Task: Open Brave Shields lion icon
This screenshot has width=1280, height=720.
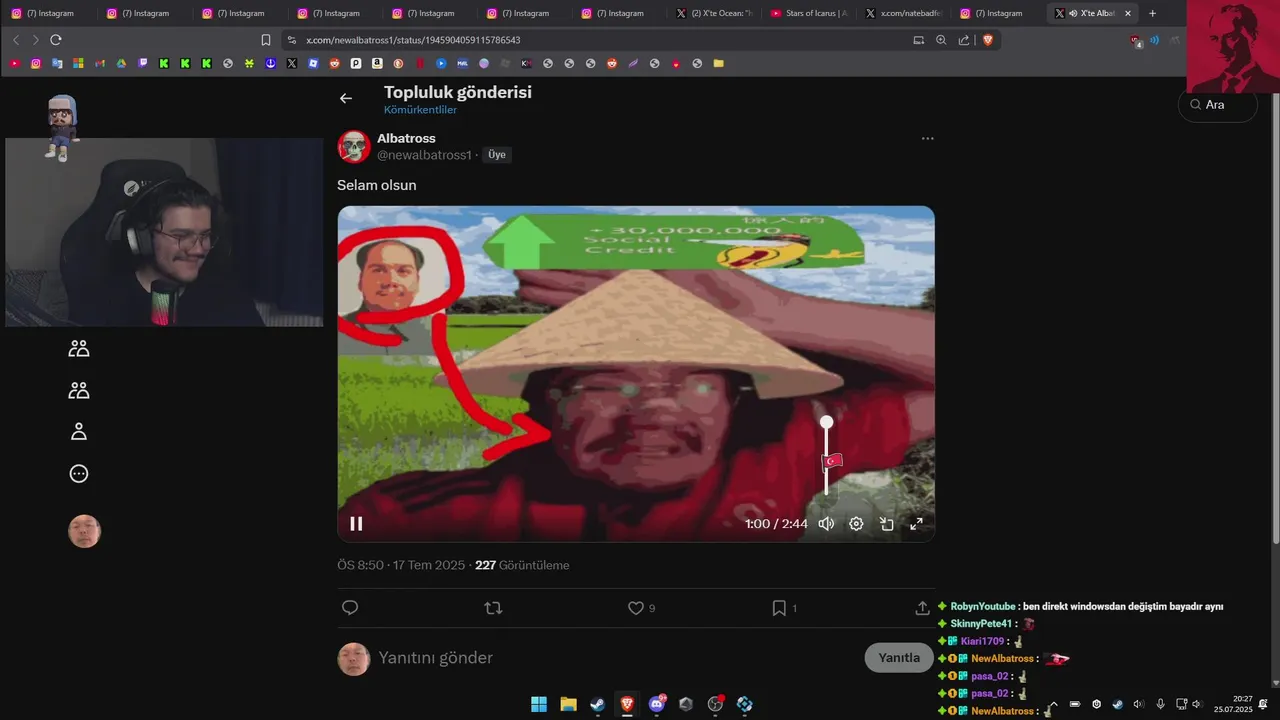Action: pyautogui.click(x=988, y=40)
